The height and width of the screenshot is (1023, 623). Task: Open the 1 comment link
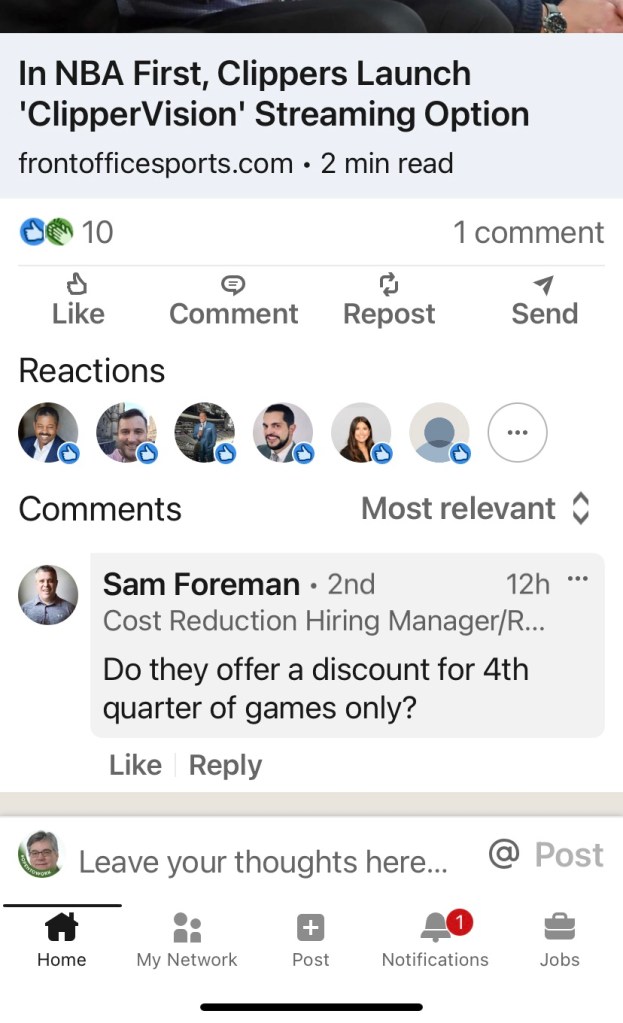tap(528, 232)
